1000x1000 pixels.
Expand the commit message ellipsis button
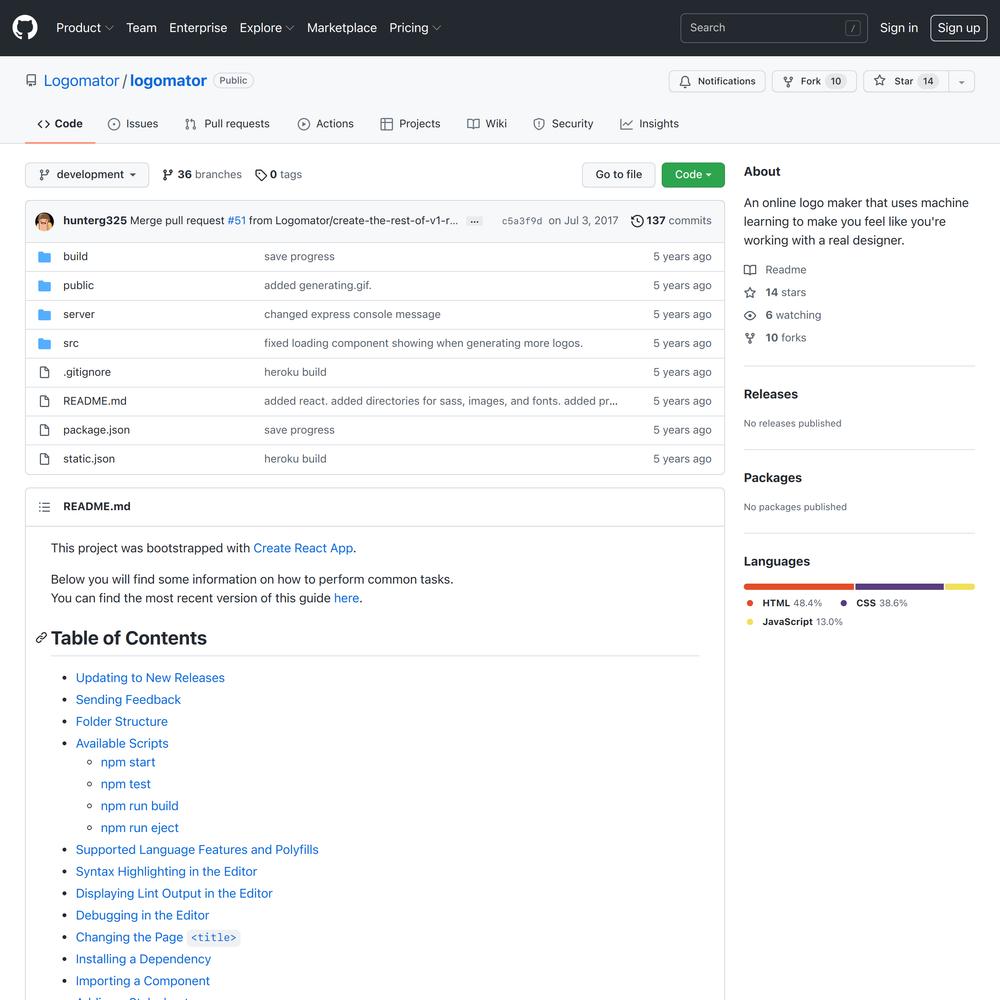click(x=474, y=221)
